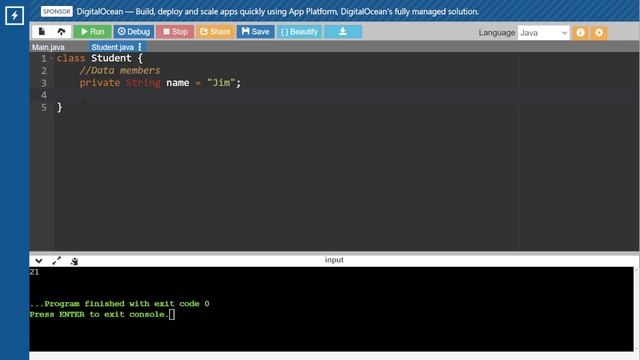640x360 pixels.
Task: Start the Debug session
Action: [134, 32]
